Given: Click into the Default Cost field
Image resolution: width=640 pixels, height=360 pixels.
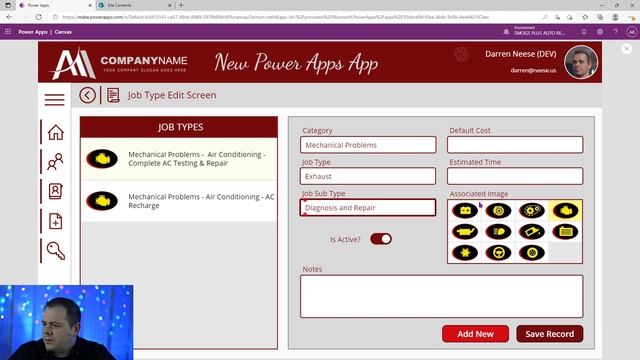Looking at the screenshot, I should [515, 145].
